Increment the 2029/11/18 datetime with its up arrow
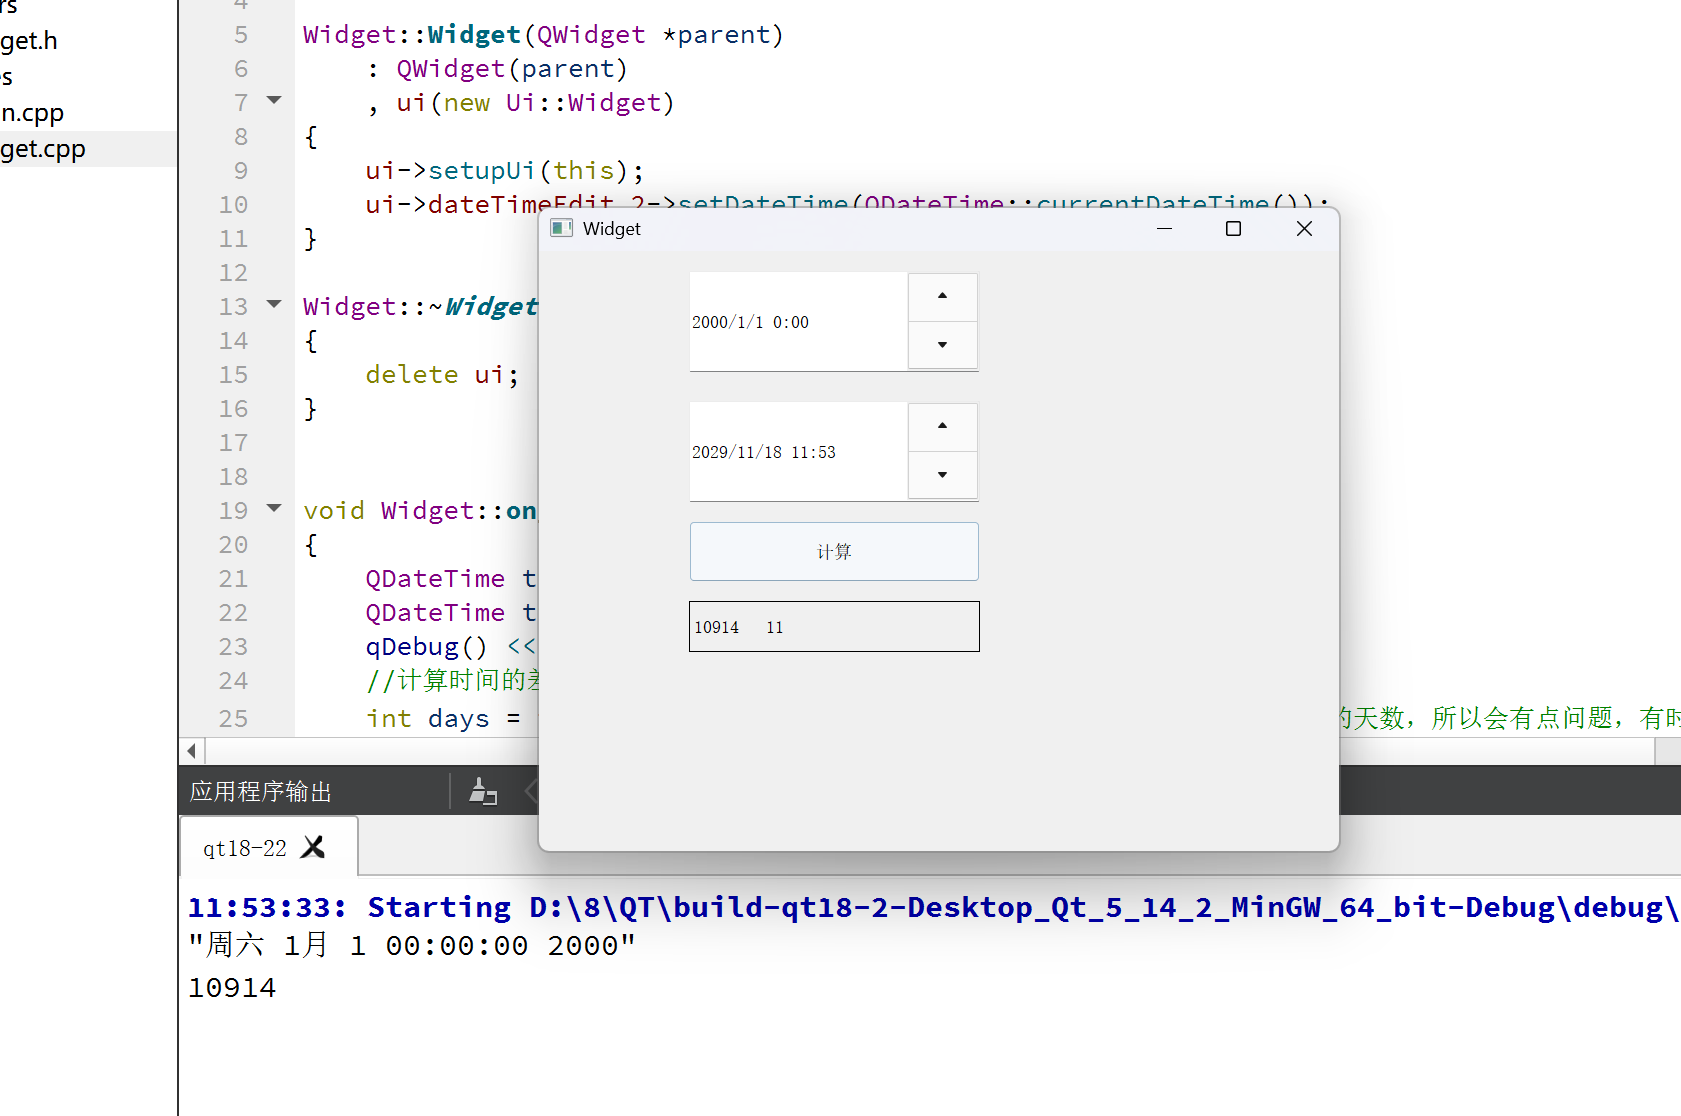This screenshot has height=1116, width=1681. click(x=941, y=427)
